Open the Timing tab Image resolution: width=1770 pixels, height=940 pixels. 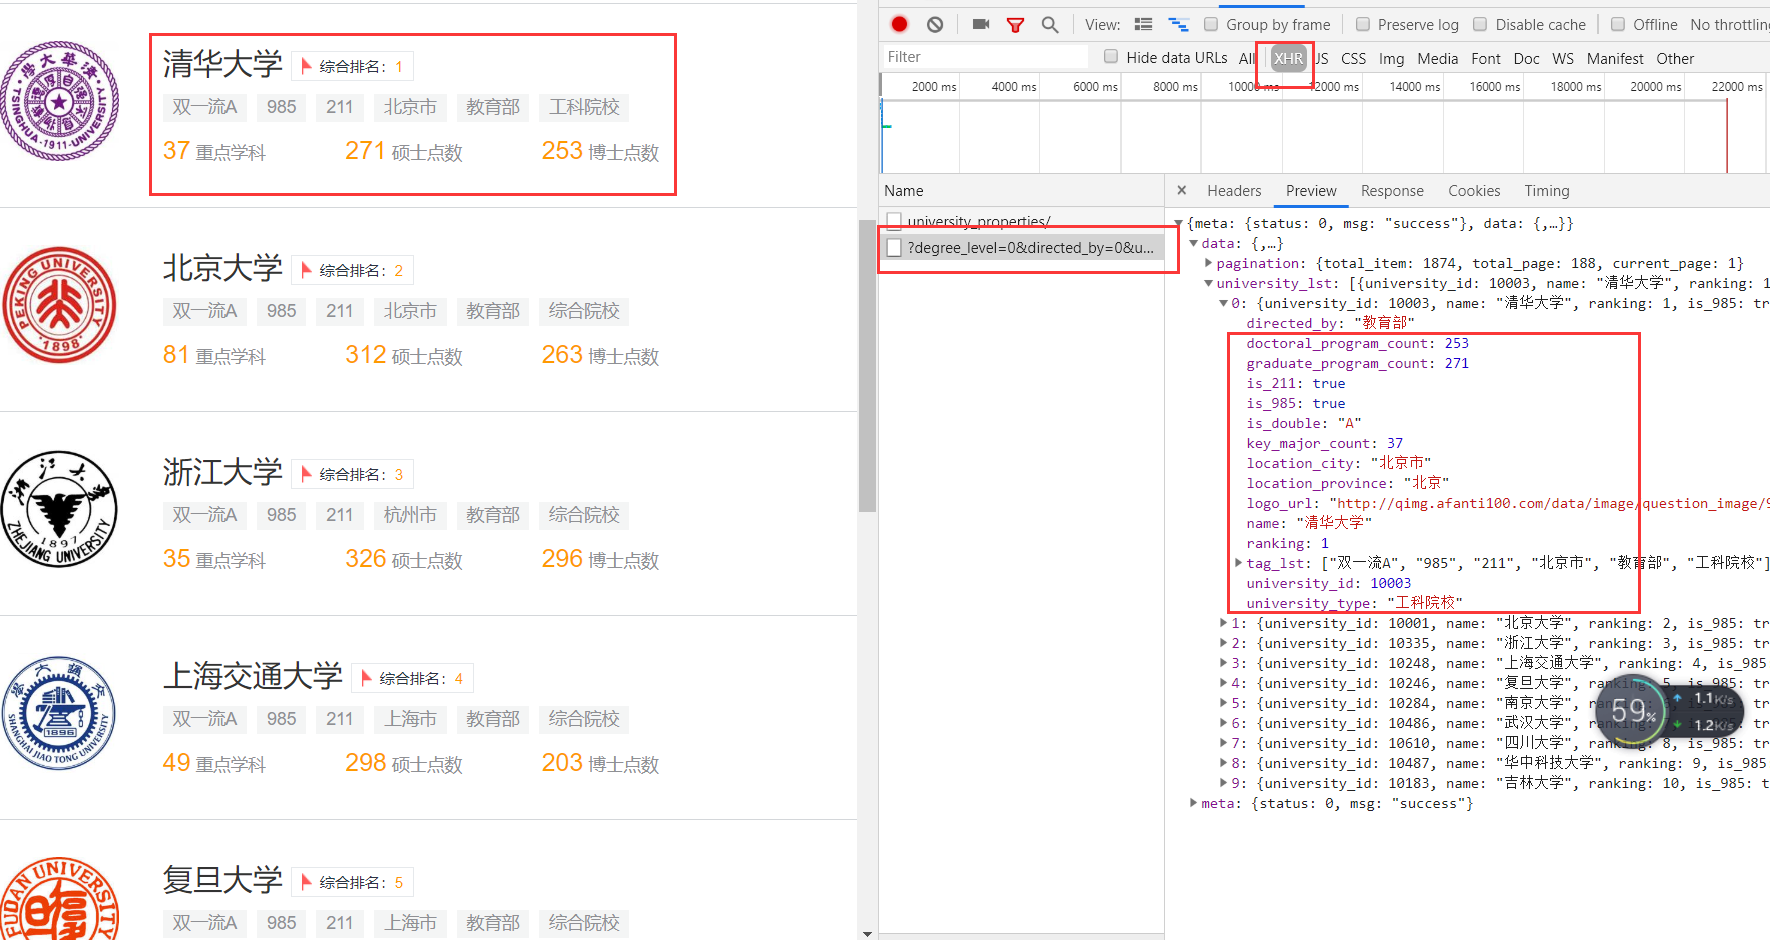click(x=1547, y=191)
